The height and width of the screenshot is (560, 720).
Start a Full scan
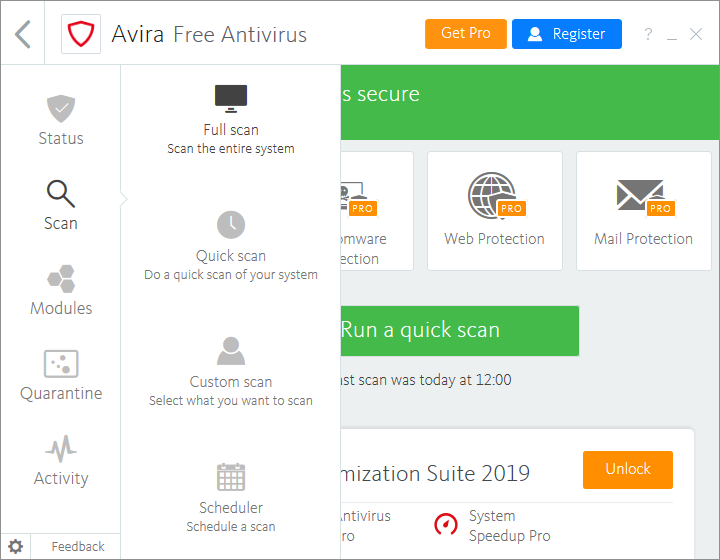click(x=231, y=120)
